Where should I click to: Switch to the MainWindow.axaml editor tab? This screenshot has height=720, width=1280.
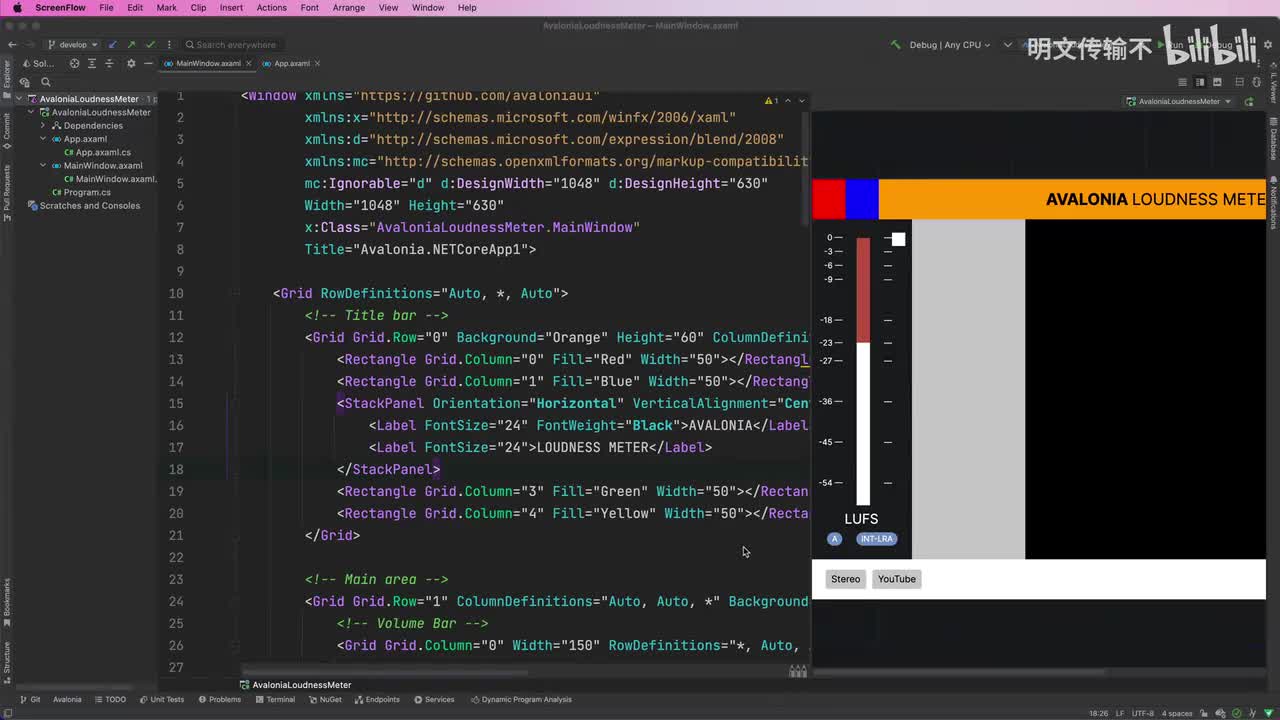(208, 63)
